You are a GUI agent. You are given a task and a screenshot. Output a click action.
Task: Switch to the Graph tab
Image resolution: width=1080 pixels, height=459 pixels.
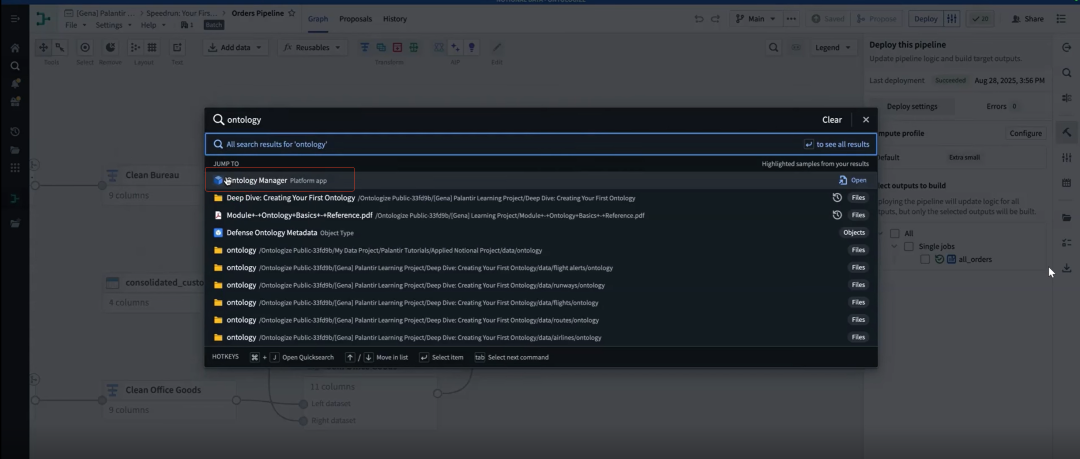[x=318, y=19]
